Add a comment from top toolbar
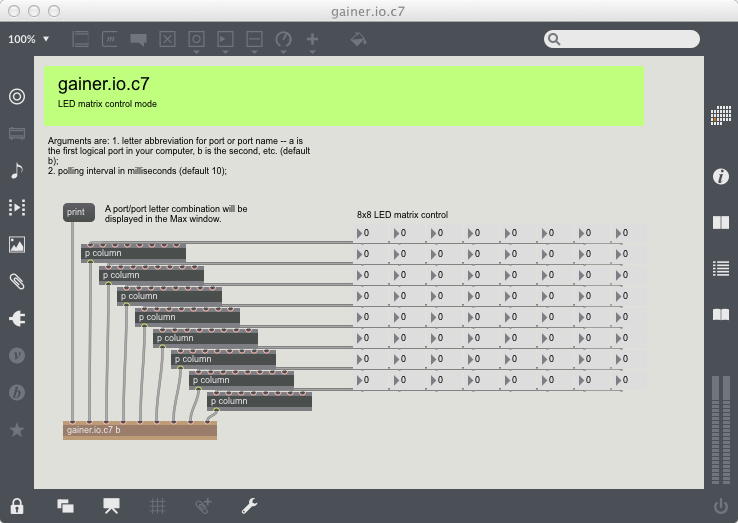 (x=138, y=40)
